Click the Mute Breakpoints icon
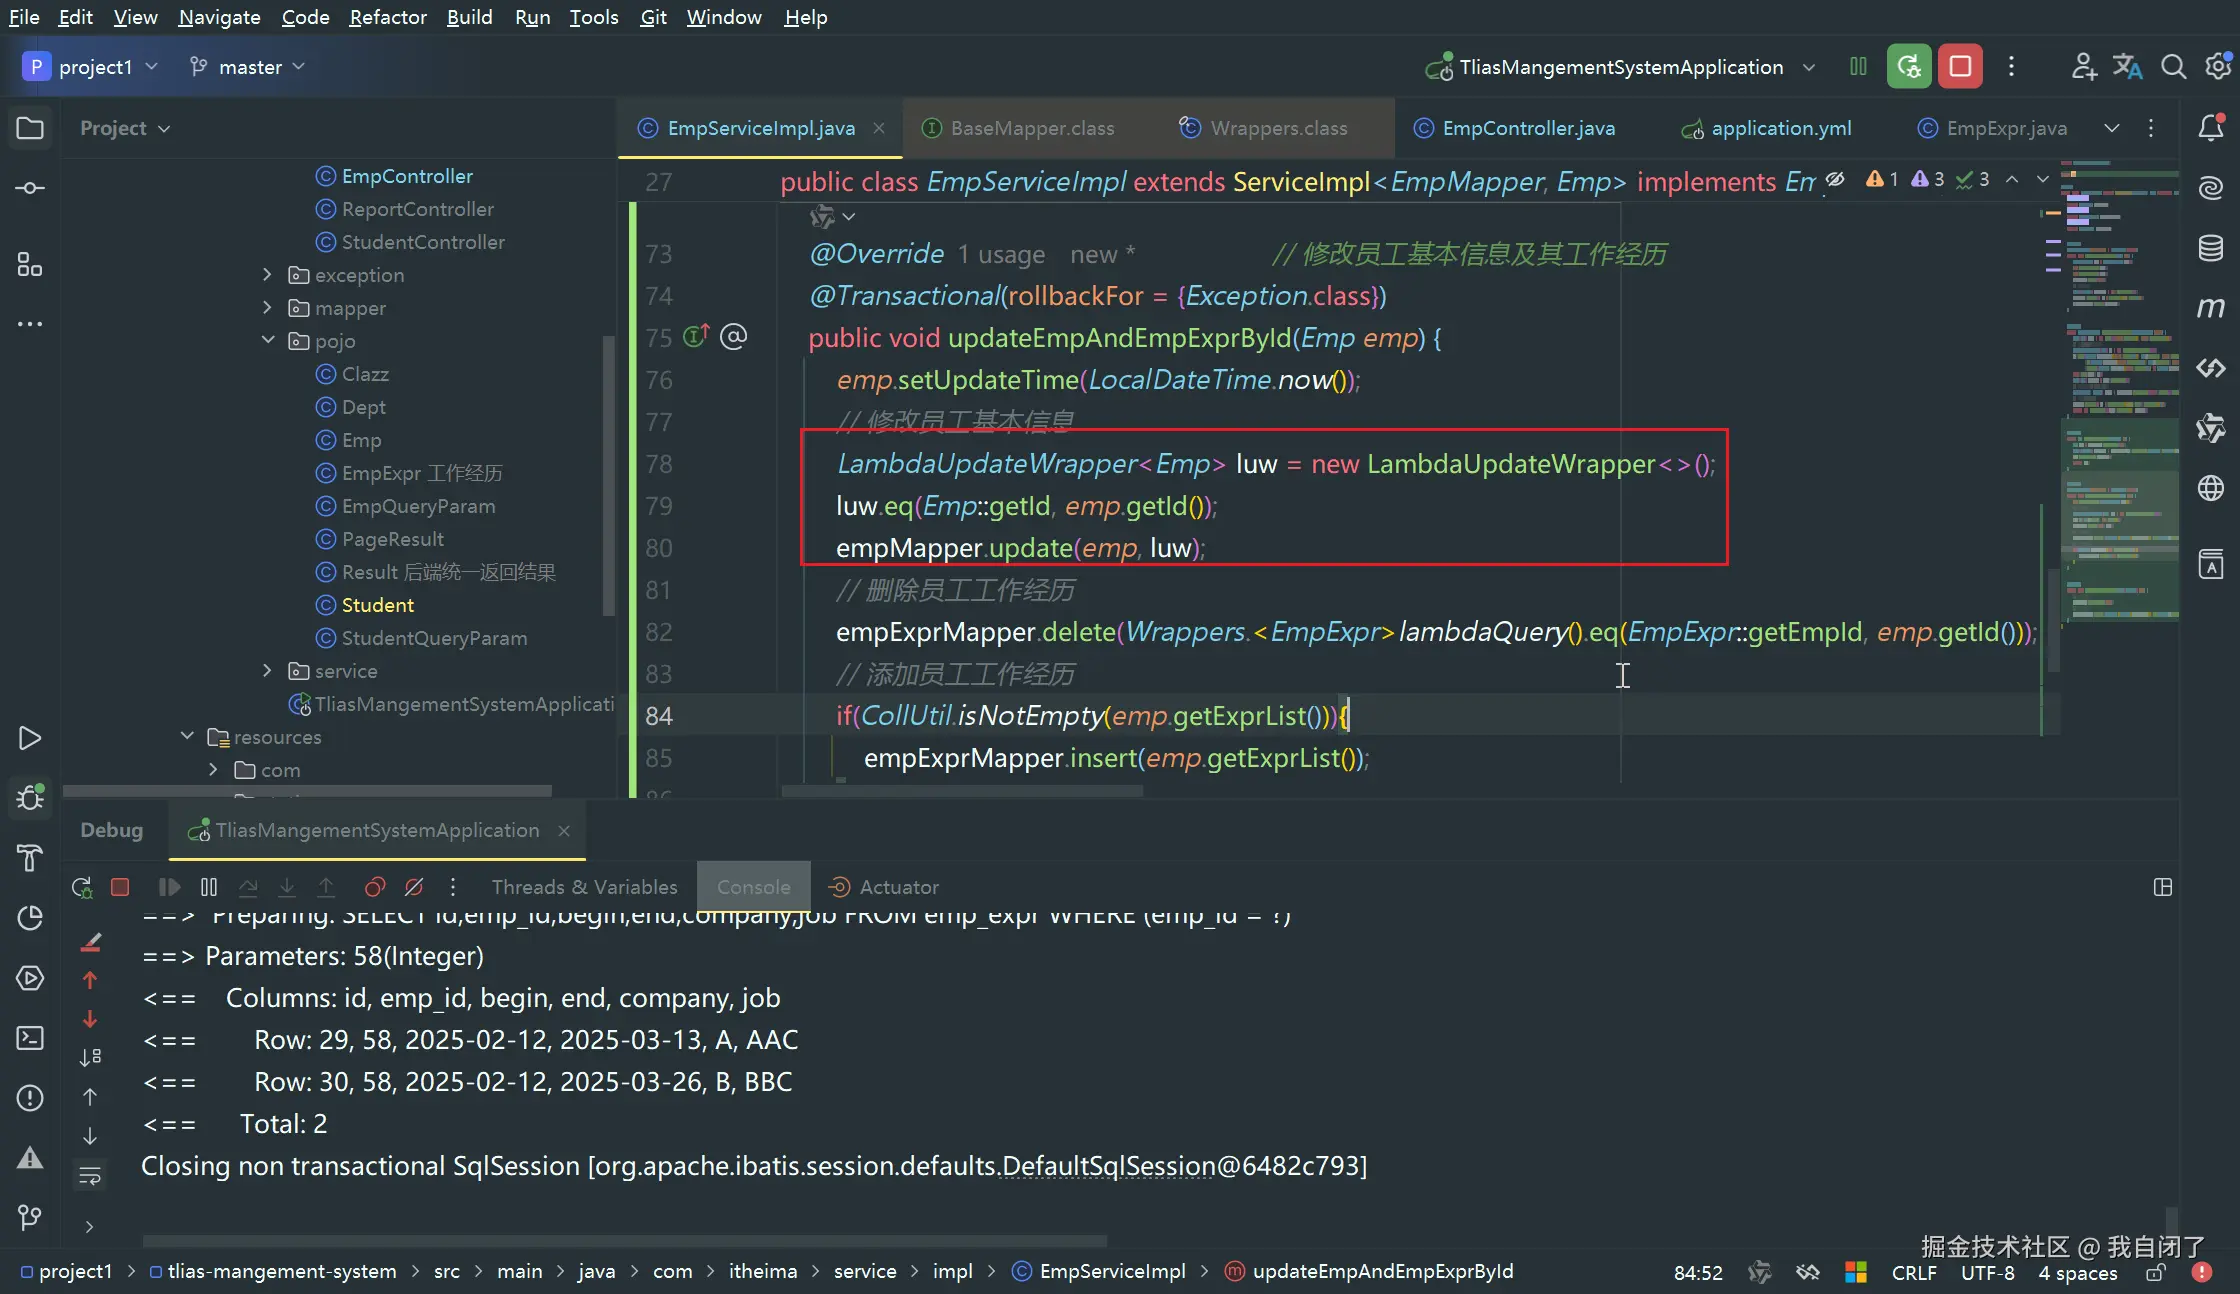 tap(414, 887)
